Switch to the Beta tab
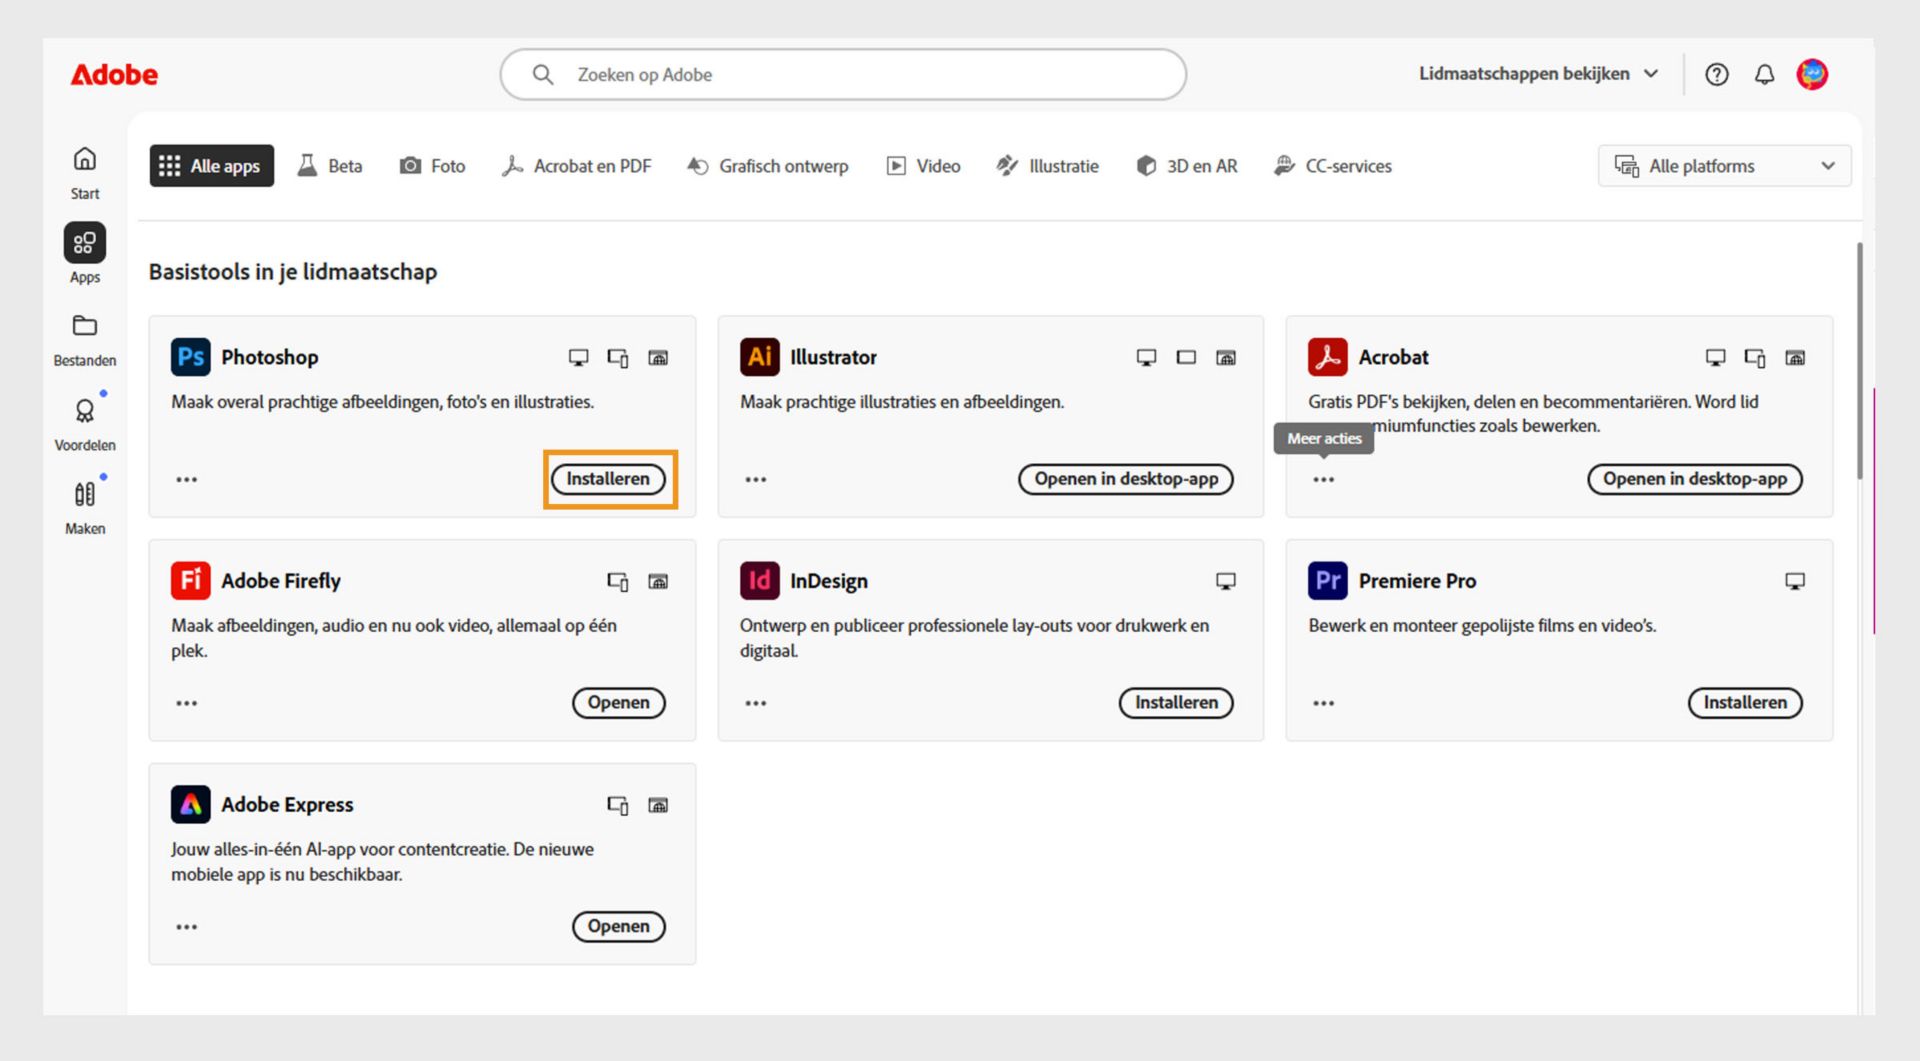 330,166
